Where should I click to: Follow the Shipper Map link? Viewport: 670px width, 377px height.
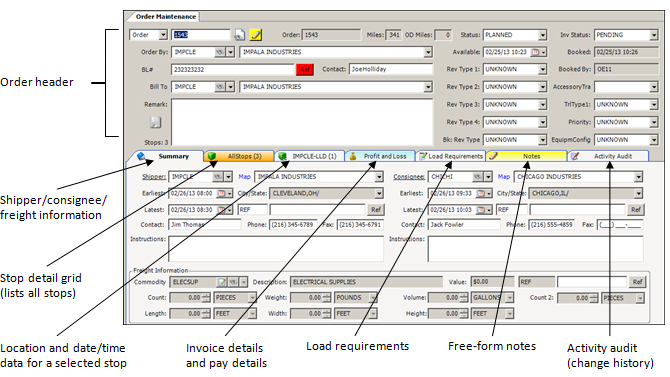point(244,177)
